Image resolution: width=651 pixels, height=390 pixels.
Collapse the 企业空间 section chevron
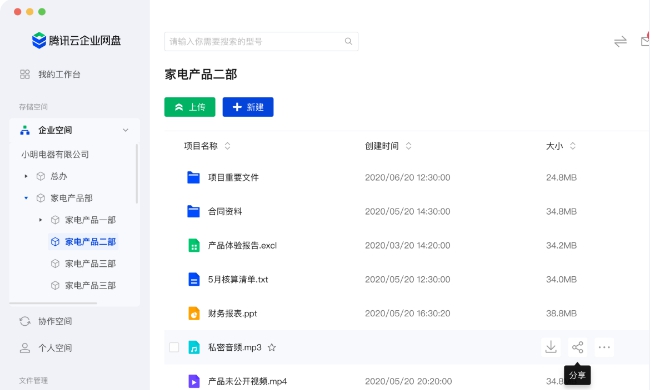click(125, 130)
